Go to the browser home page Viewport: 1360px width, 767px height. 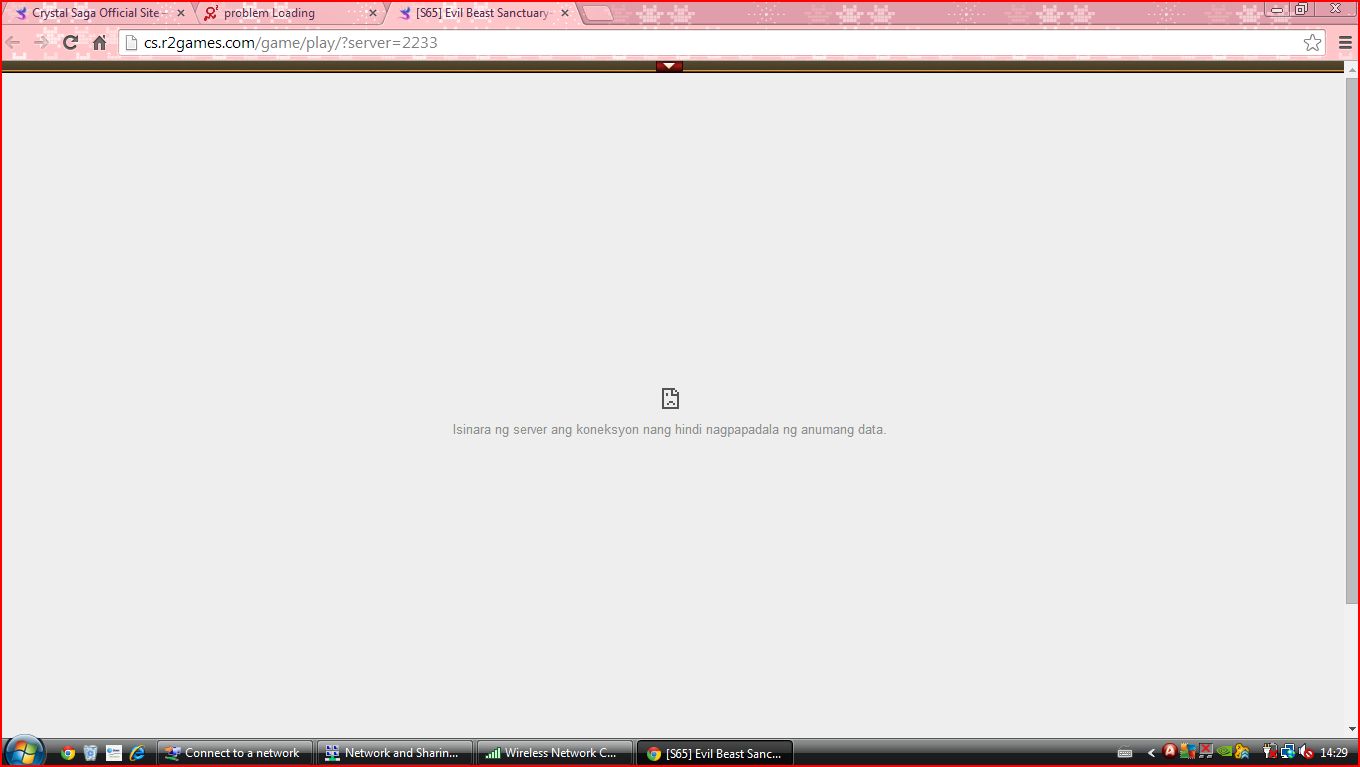[99, 43]
